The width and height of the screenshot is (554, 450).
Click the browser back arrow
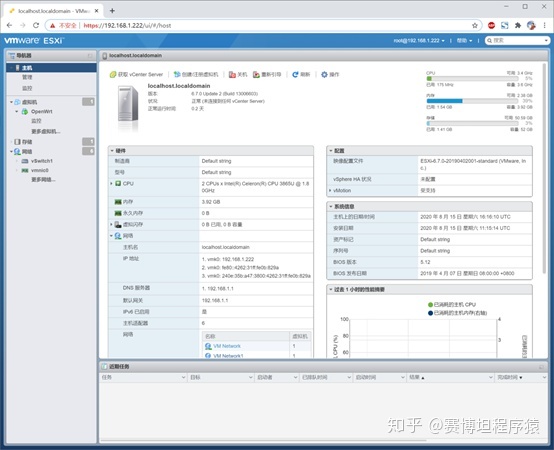tap(10, 25)
